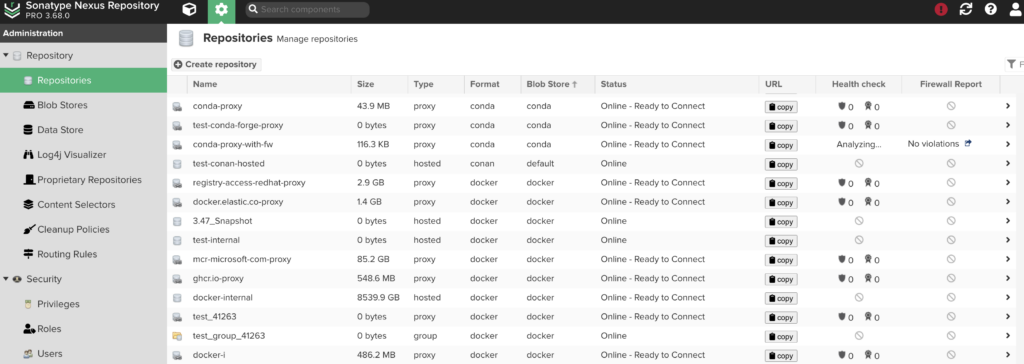Click No violations firewall report link

[x=933, y=144]
